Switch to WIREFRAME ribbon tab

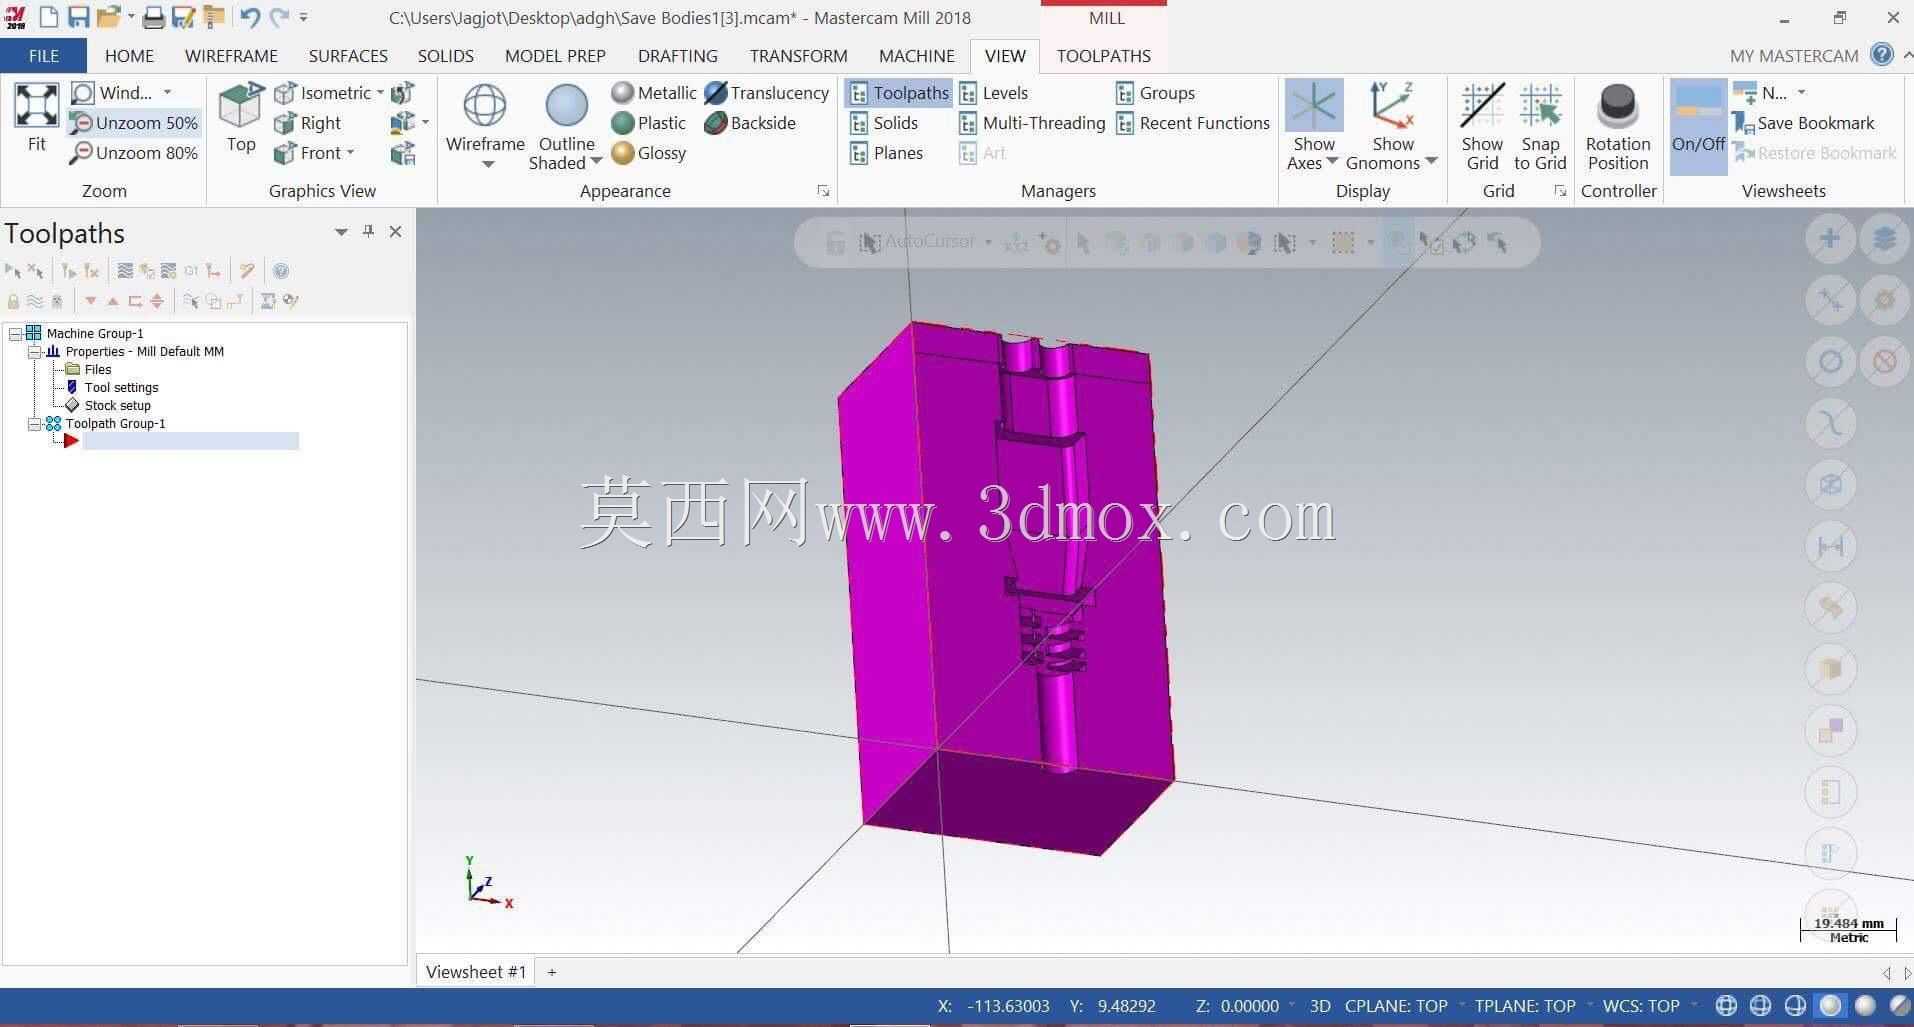pos(231,56)
